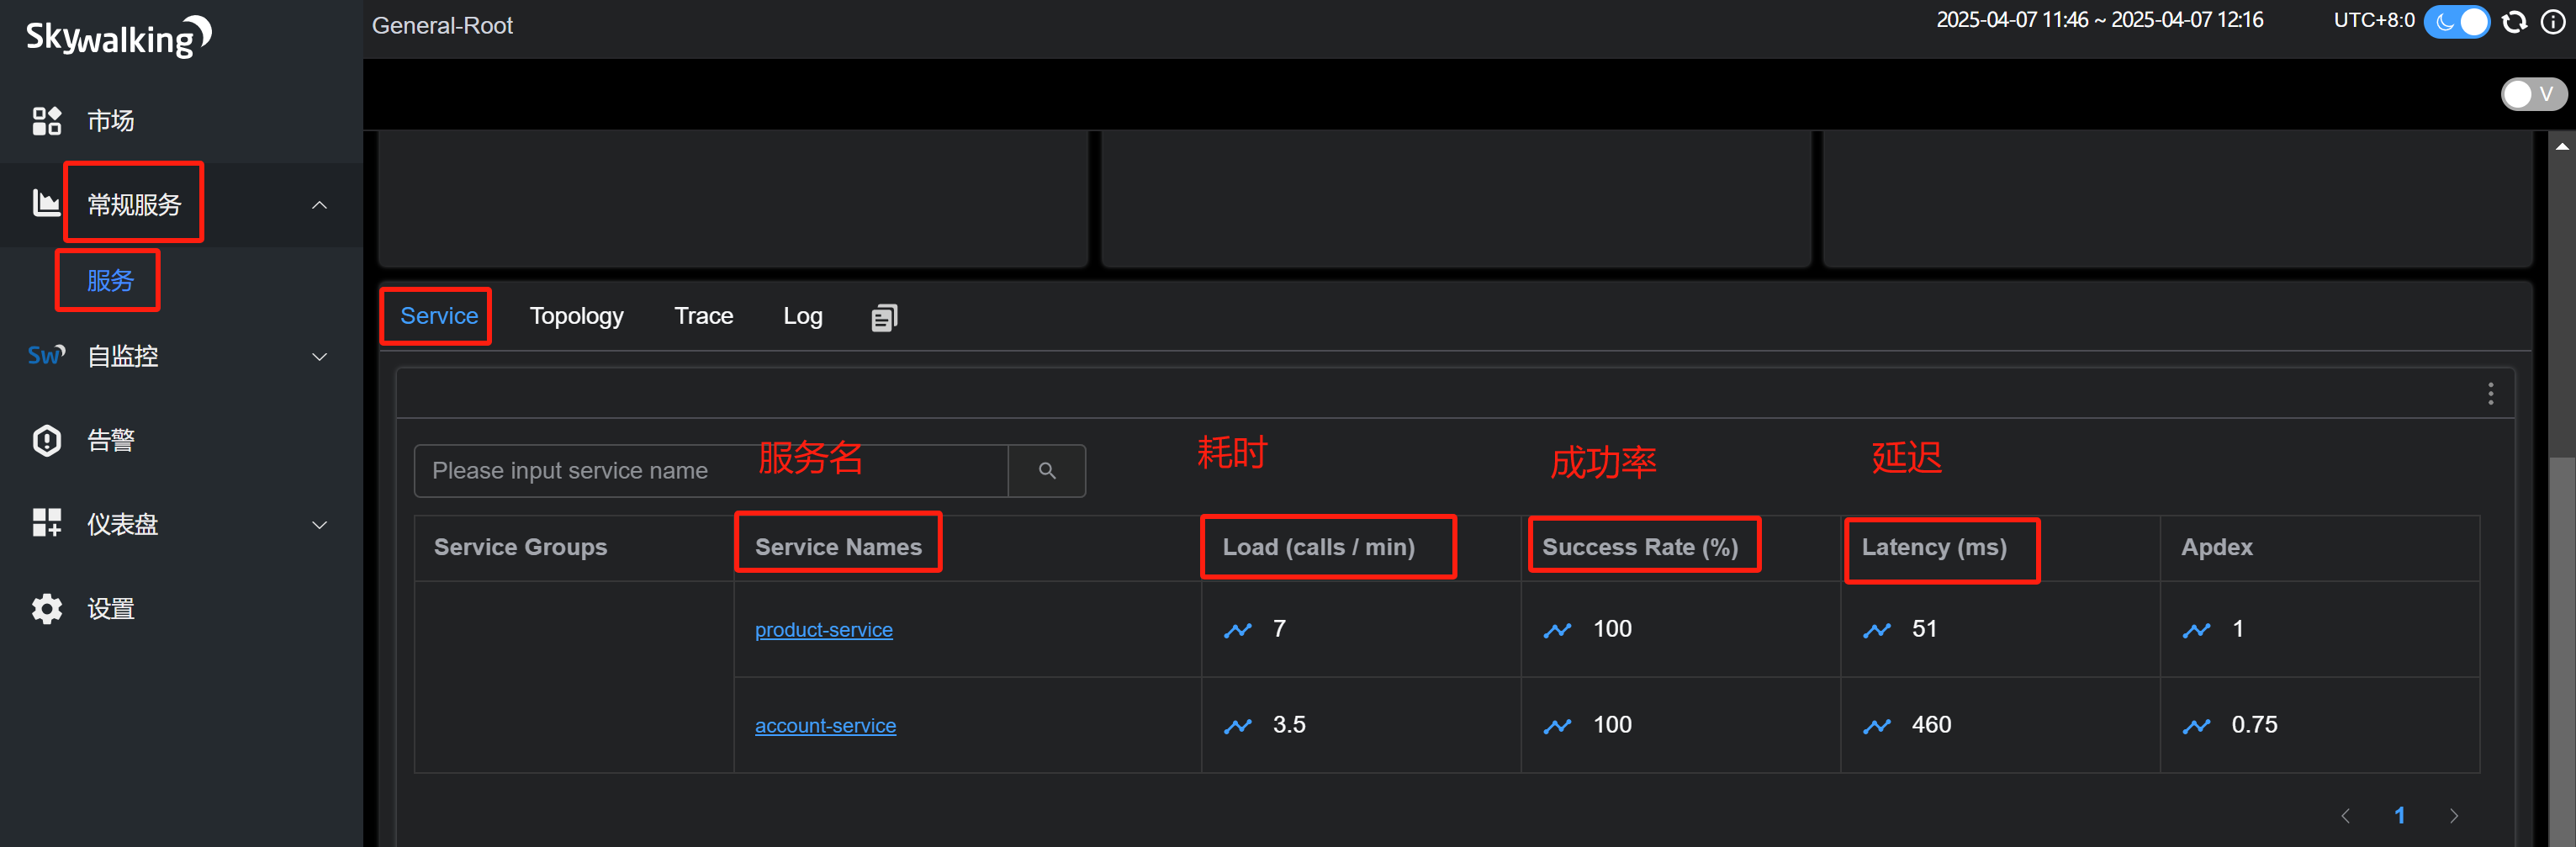
Task: Click latency value 460
Action: [1931, 725]
